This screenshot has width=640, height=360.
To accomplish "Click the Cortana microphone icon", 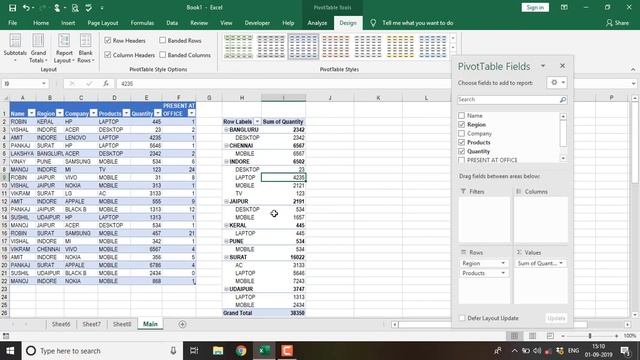I will coord(173,351).
